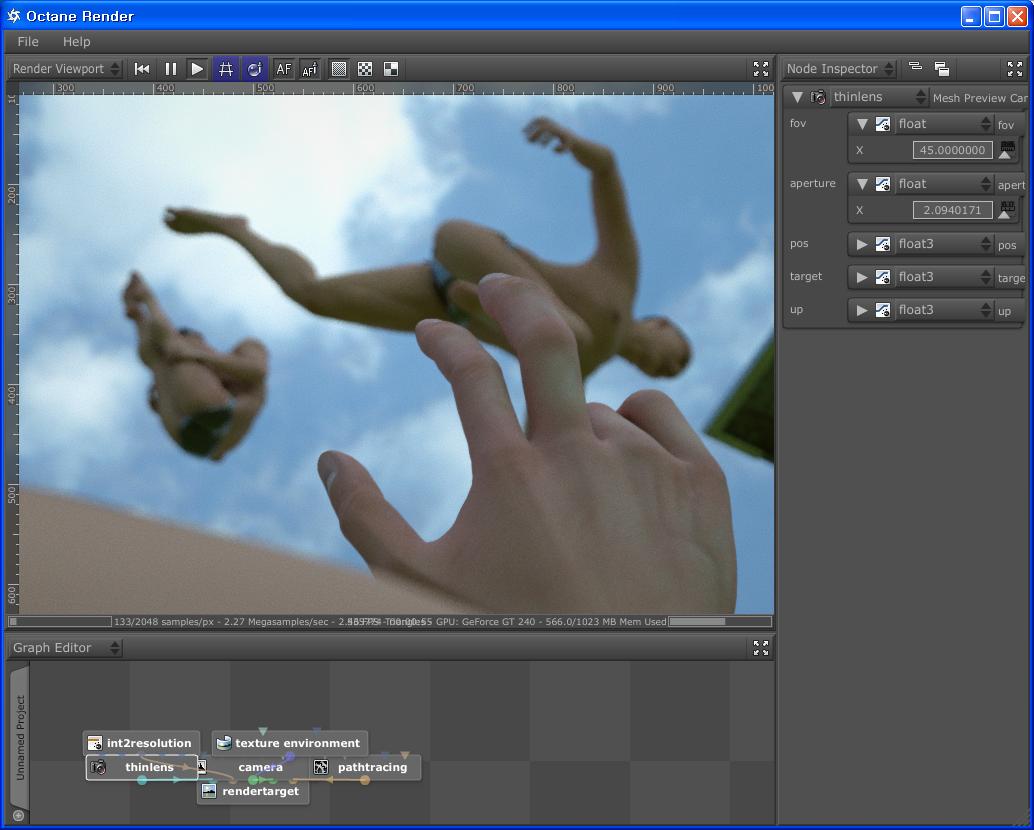The width and height of the screenshot is (1034, 830).
Task: Open the thinlens node type dropdown
Action: pos(879,97)
